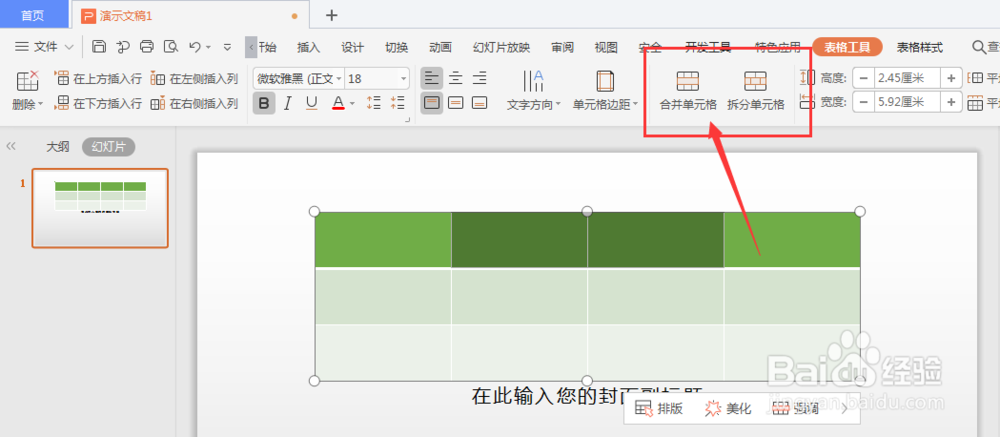1000x437 pixels.
Task: Click the Print icon
Action: pyautogui.click(x=147, y=47)
